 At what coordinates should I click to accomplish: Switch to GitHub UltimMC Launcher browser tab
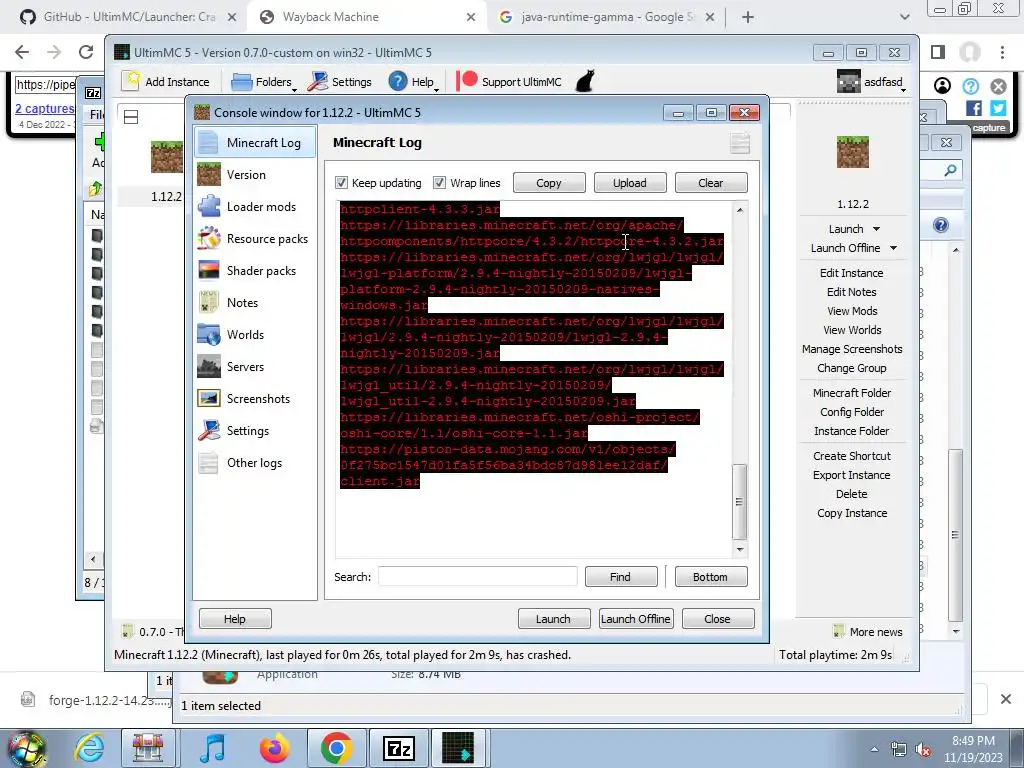(x=128, y=17)
